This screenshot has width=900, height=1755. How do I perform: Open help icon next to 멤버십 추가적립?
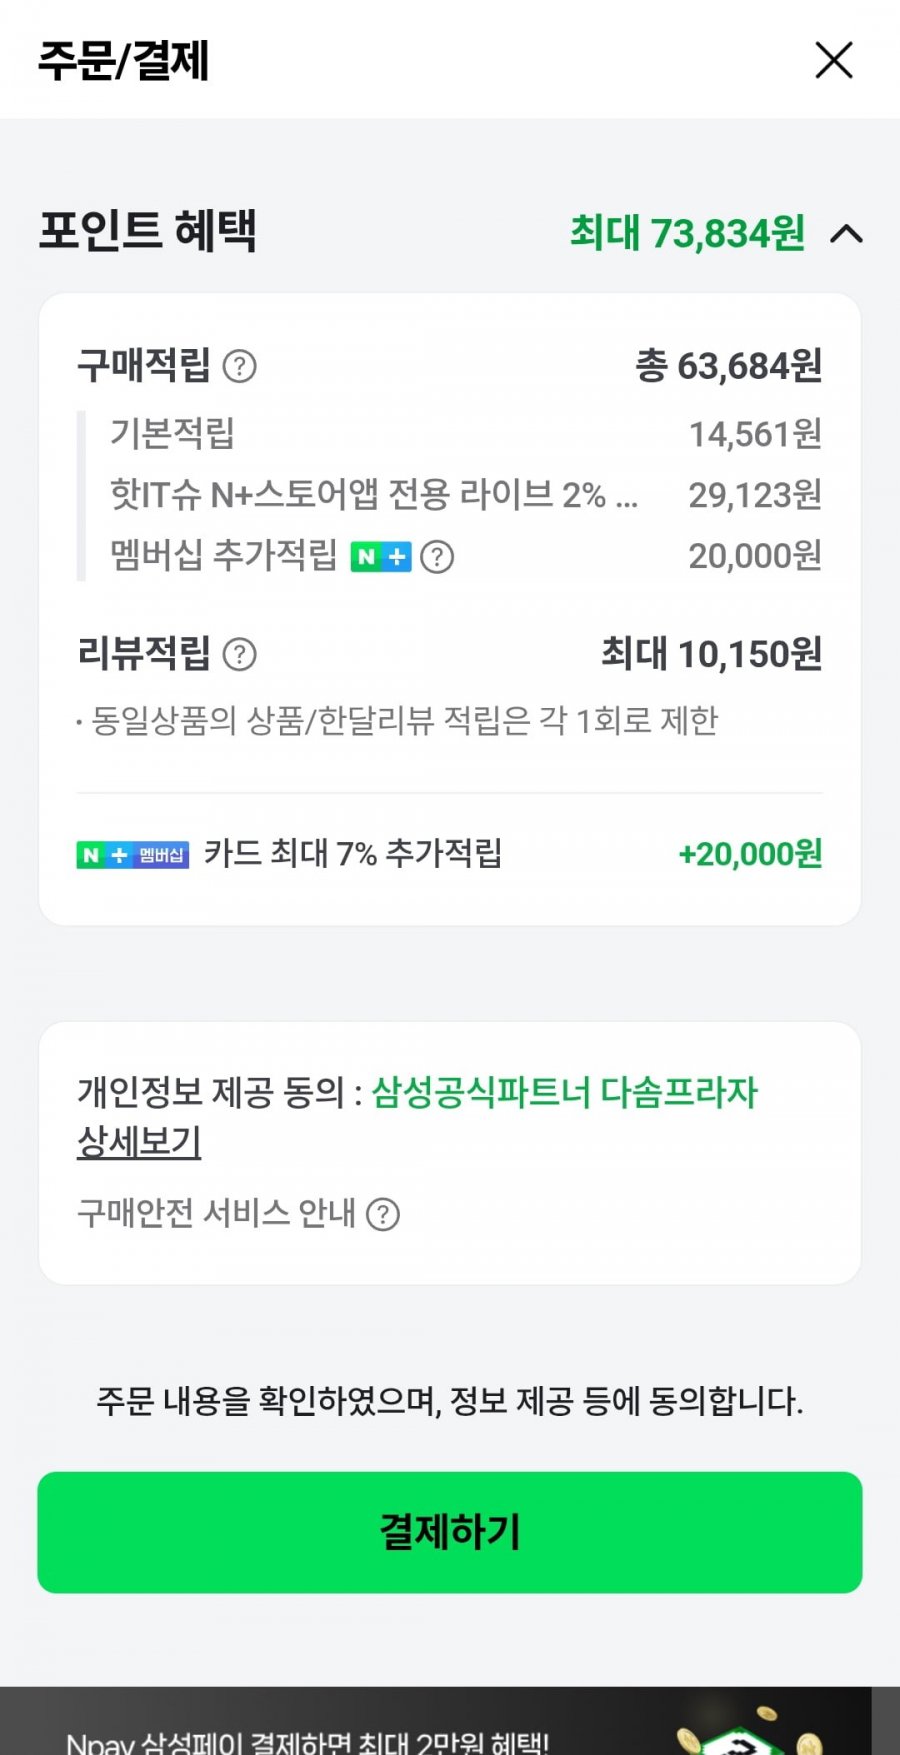coord(437,557)
